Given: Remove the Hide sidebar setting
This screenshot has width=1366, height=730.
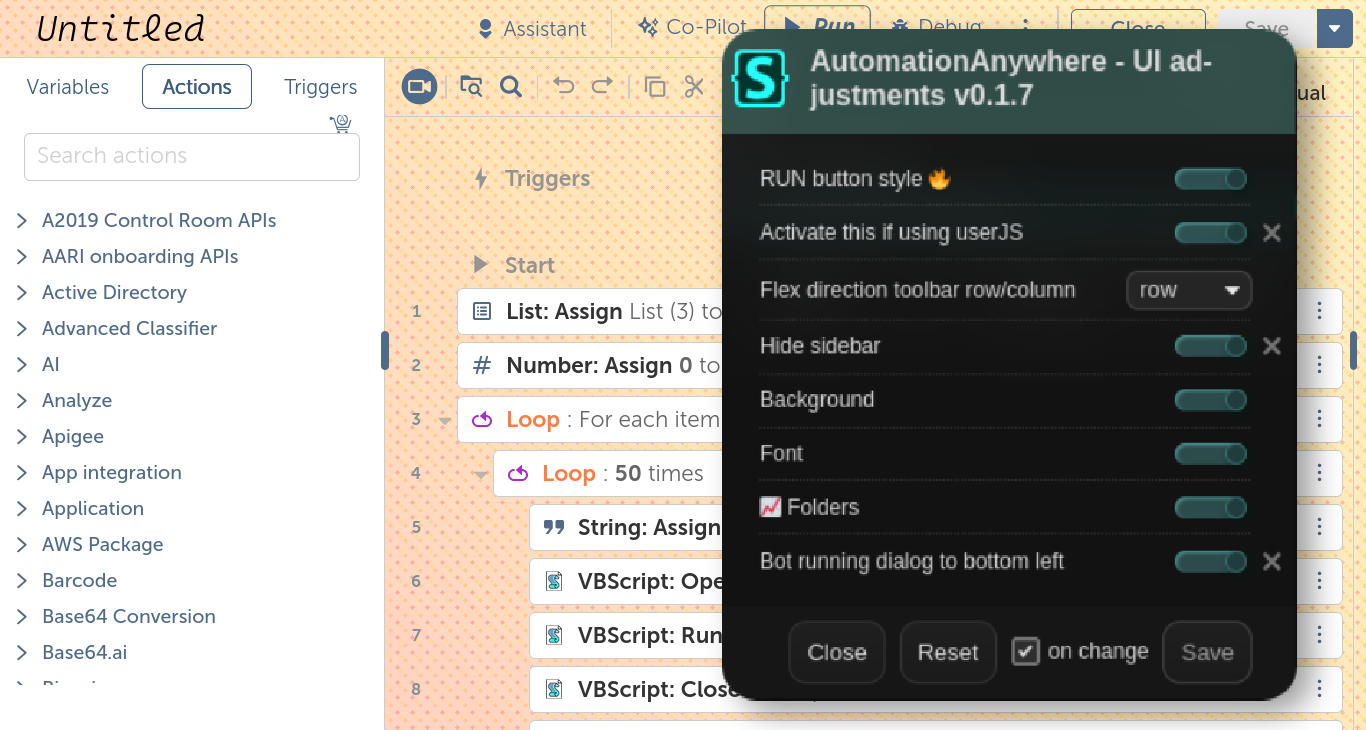Looking at the screenshot, I should (x=1271, y=346).
